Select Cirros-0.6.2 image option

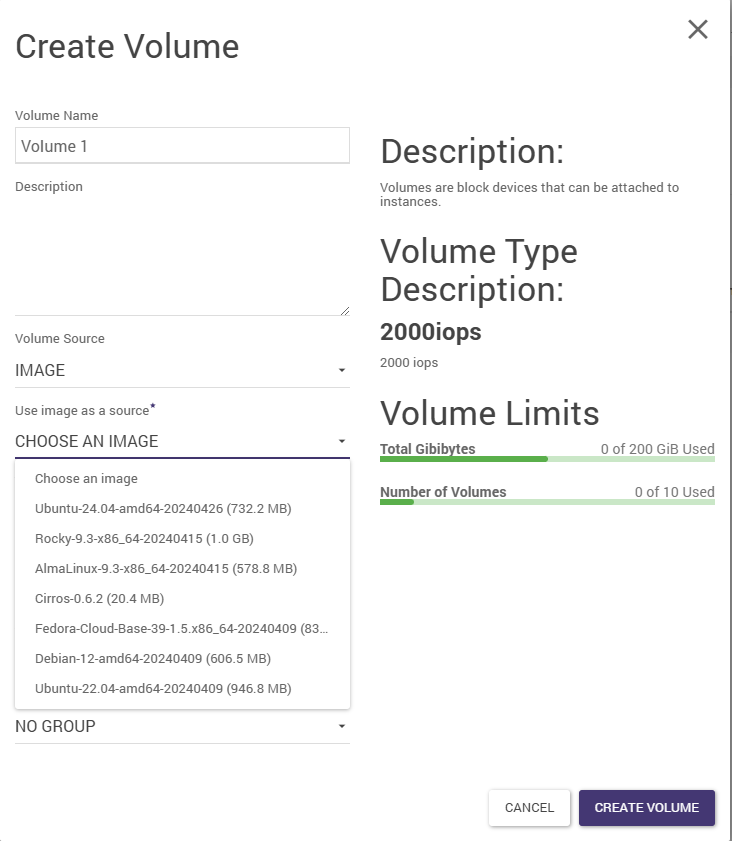pyautogui.click(x=99, y=599)
